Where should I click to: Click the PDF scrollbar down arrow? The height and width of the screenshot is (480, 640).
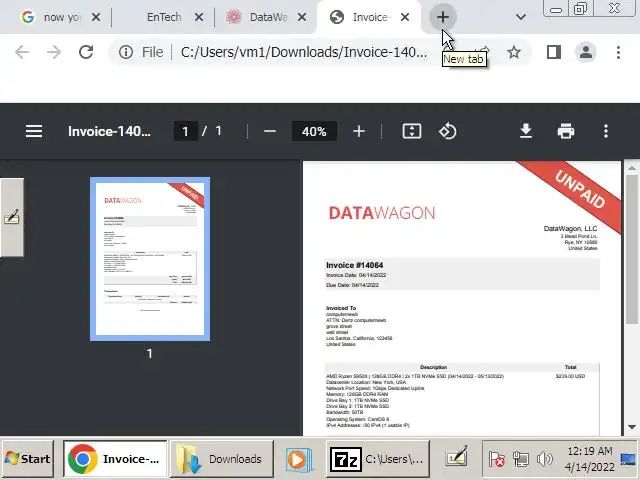click(x=632, y=427)
